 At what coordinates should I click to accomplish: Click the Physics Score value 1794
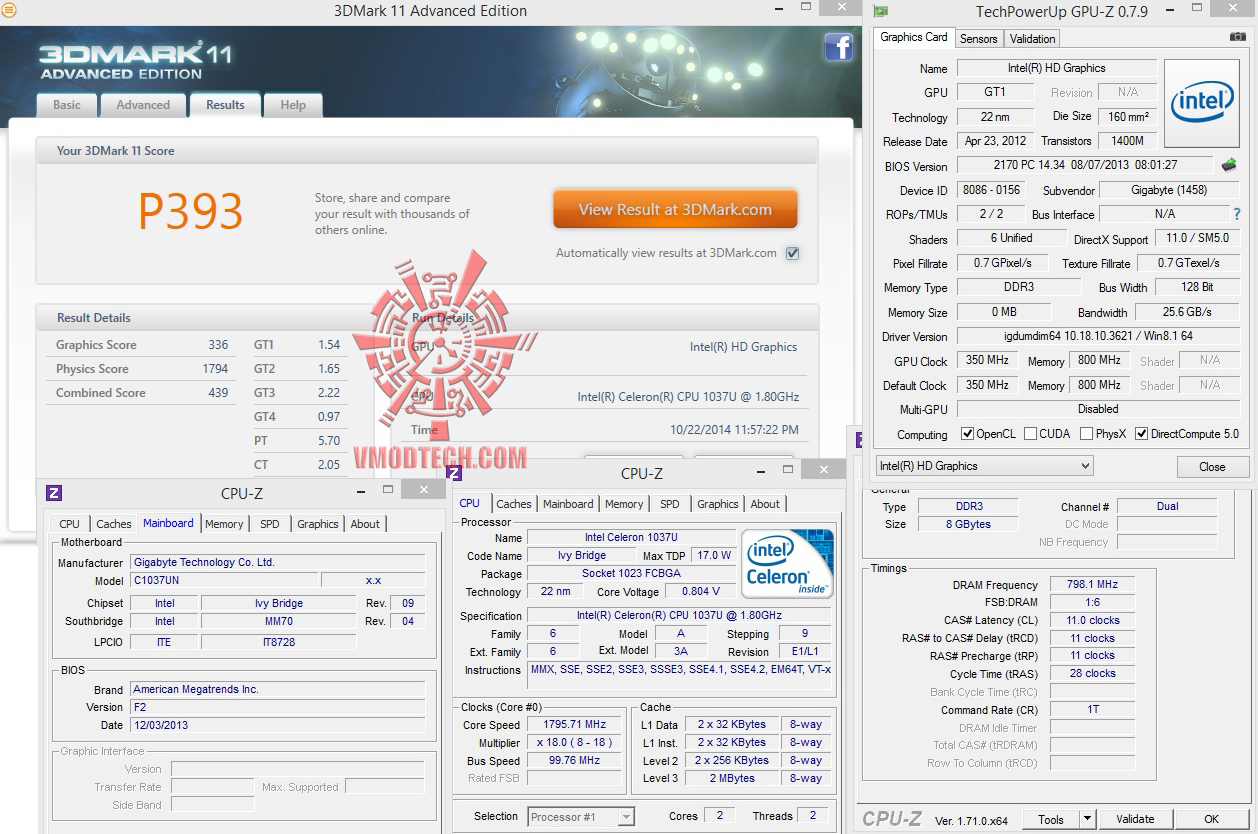pos(215,369)
